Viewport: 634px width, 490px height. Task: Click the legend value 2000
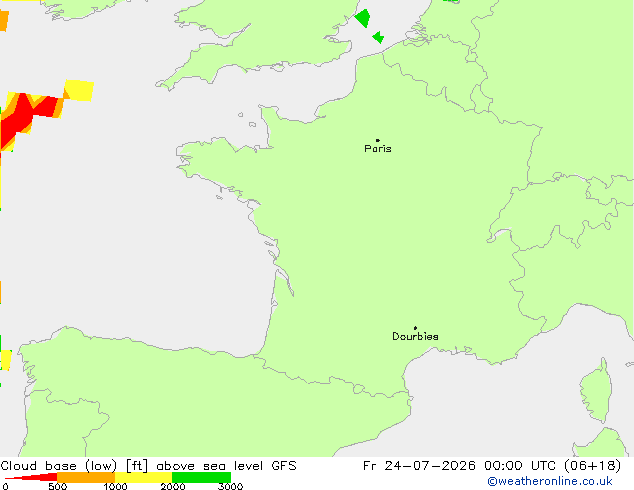click(x=173, y=486)
